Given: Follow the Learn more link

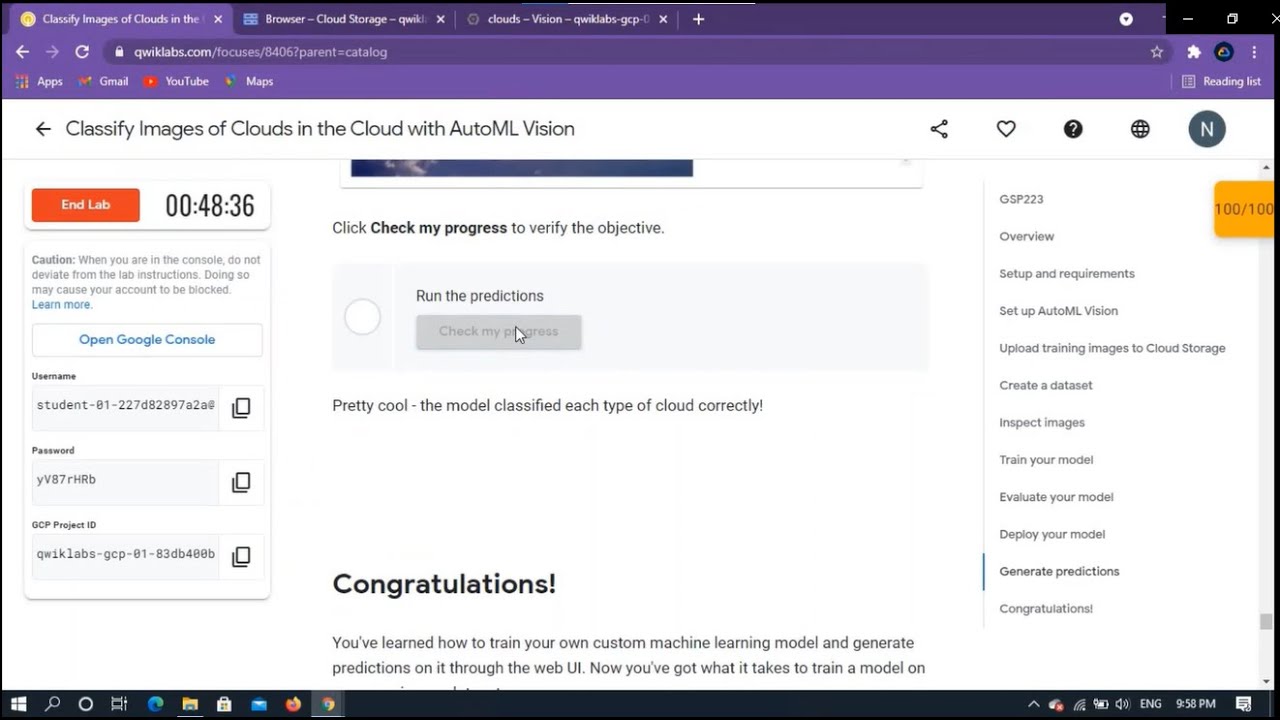Looking at the screenshot, I should [61, 305].
